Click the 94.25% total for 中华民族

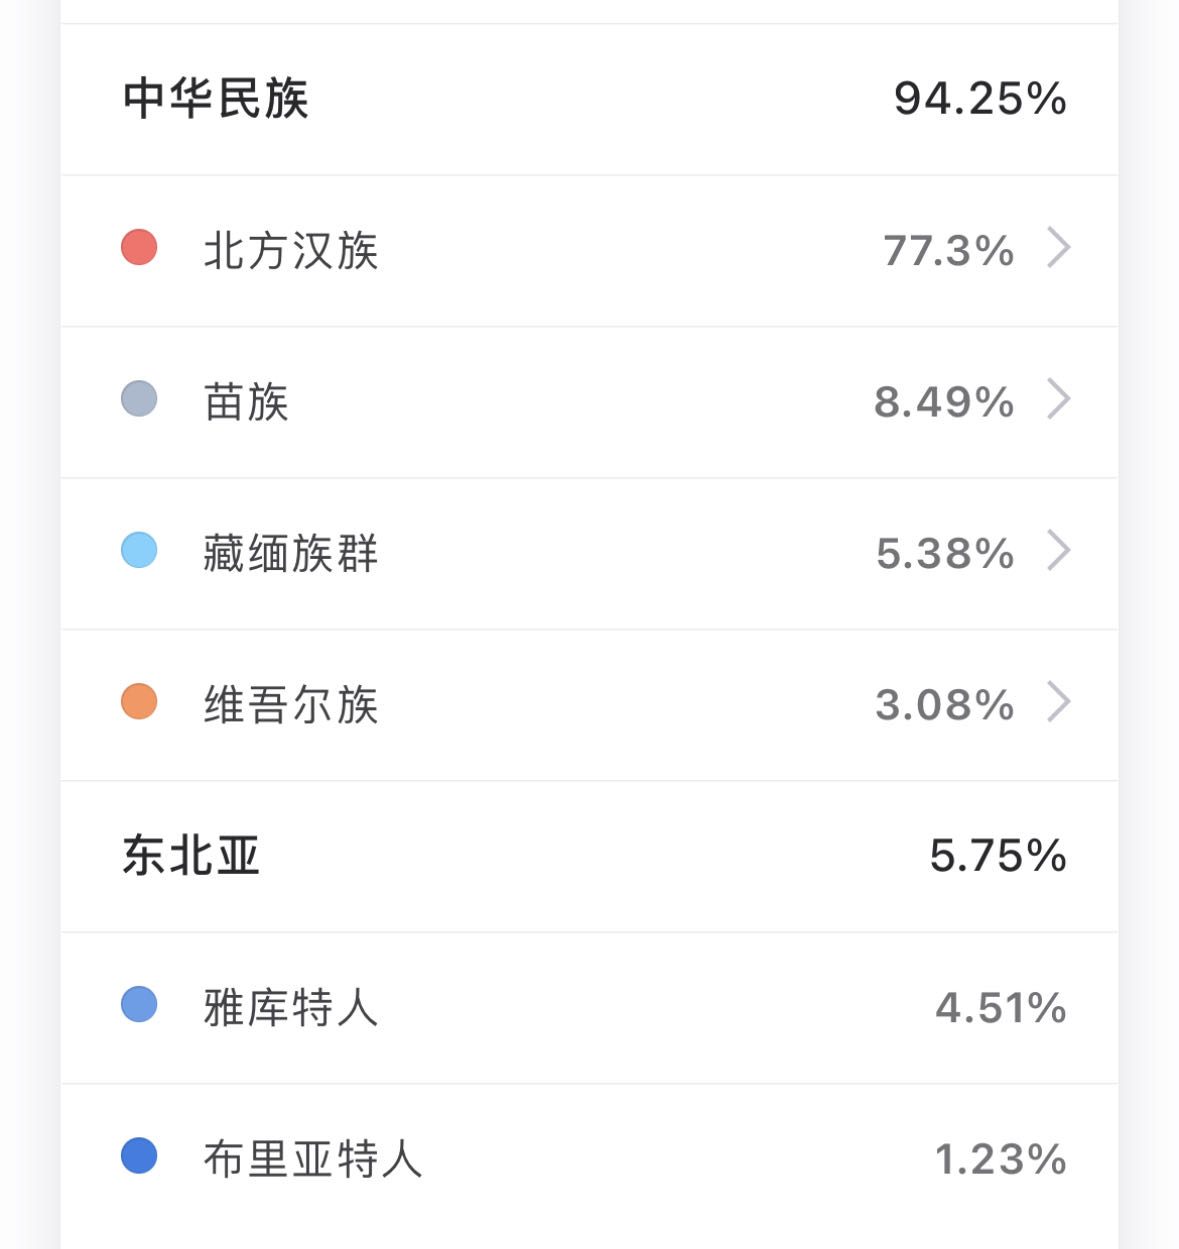(x=980, y=98)
